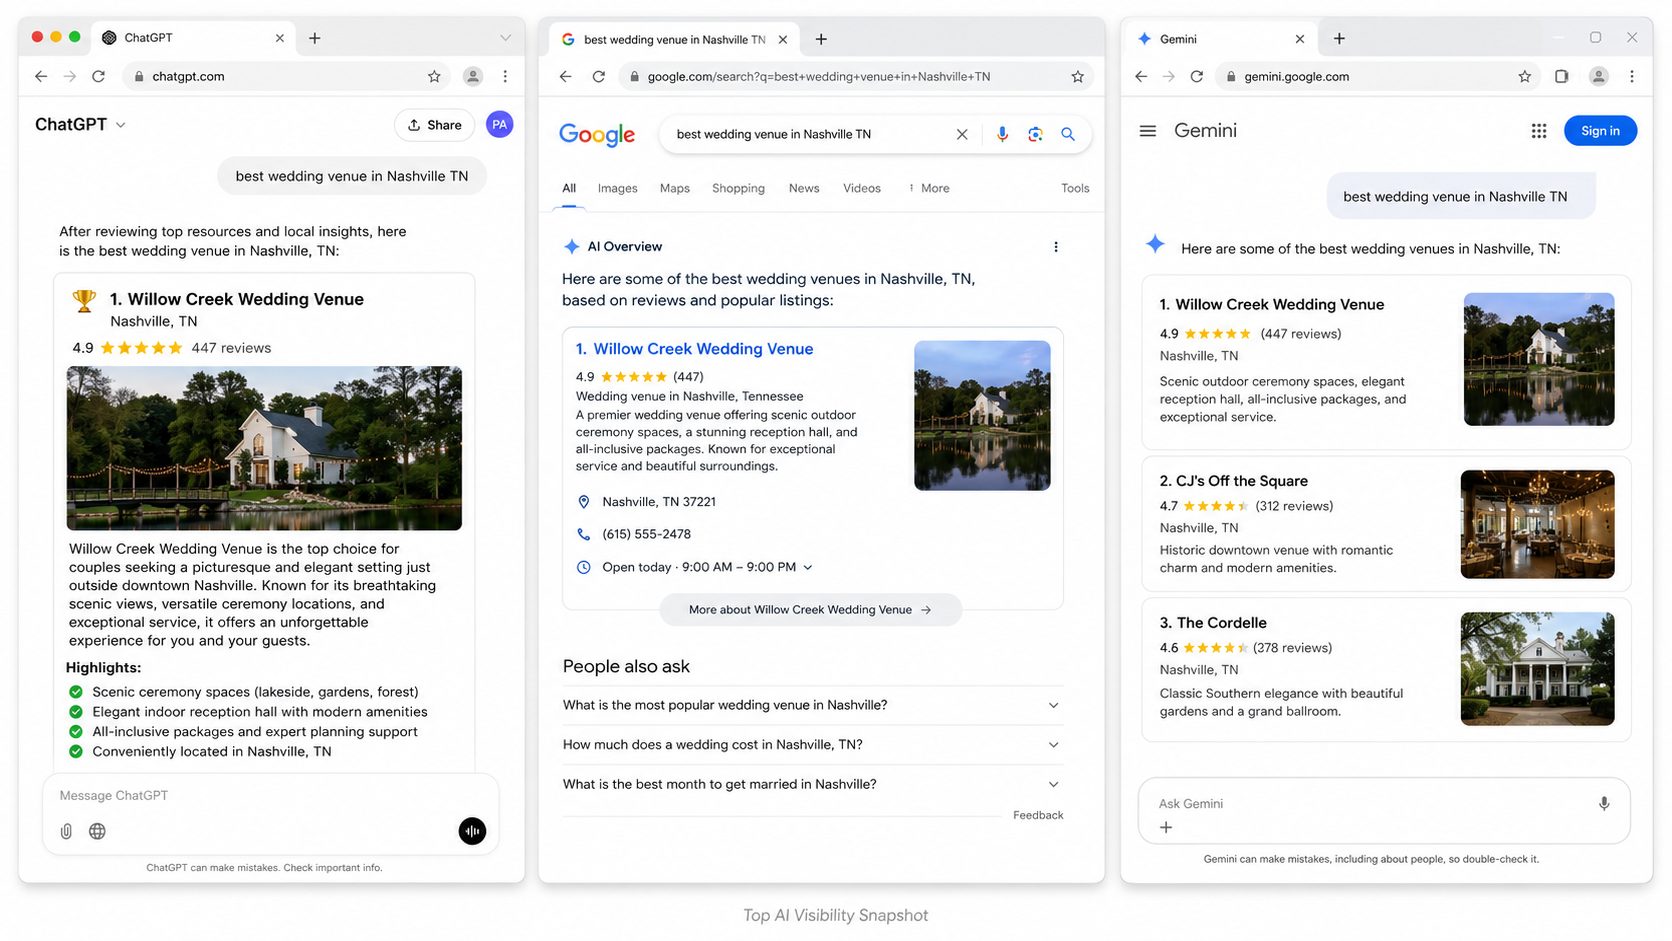Open Willow Creek thumbnail in Gemini
This screenshot has height=941, width=1672.
point(1539,359)
